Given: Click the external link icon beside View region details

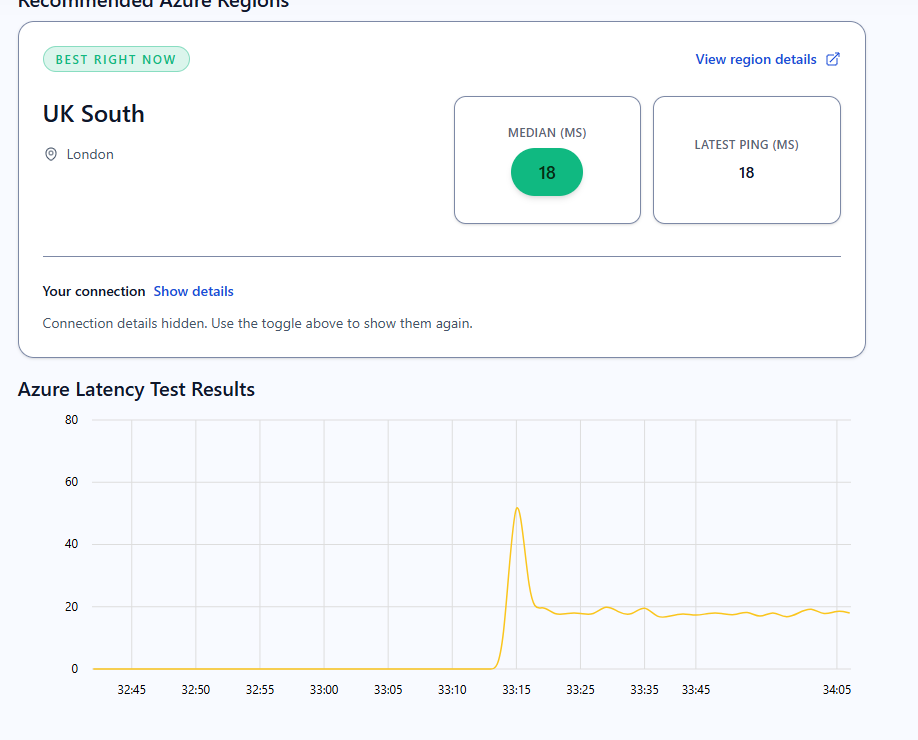Looking at the screenshot, I should [x=833, y=59].
